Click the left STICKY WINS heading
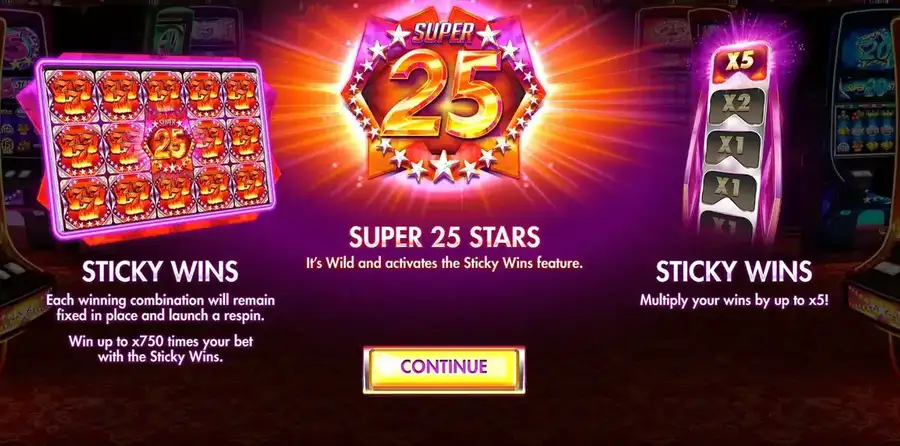 pyautogui.click(x=160, y=272)
